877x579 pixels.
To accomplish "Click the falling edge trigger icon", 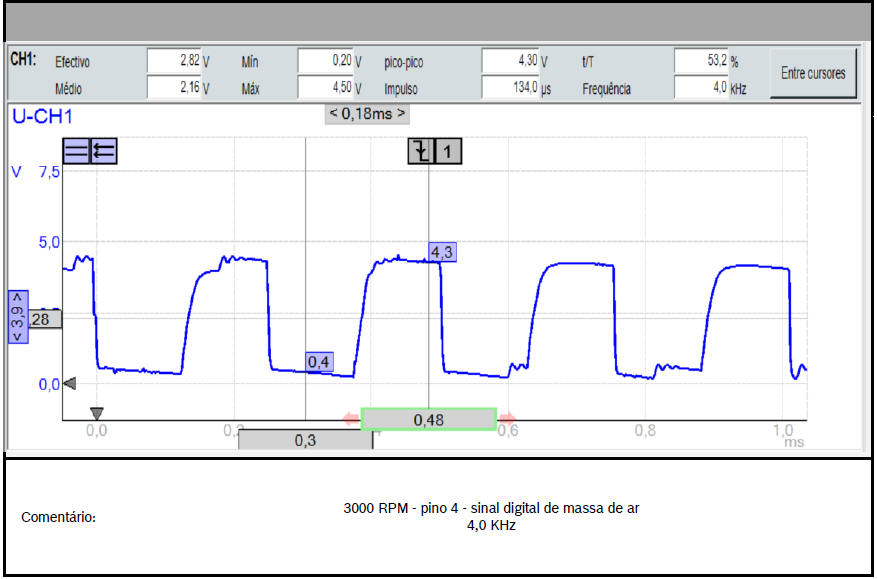I will [421, 151].
